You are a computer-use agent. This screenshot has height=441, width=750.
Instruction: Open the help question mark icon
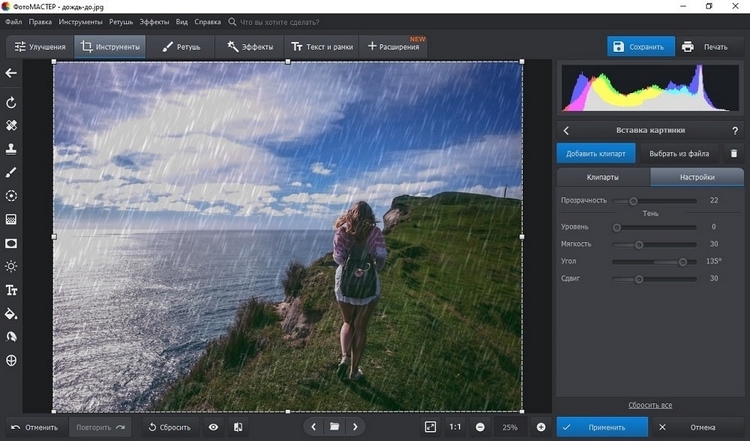(736, 130)
